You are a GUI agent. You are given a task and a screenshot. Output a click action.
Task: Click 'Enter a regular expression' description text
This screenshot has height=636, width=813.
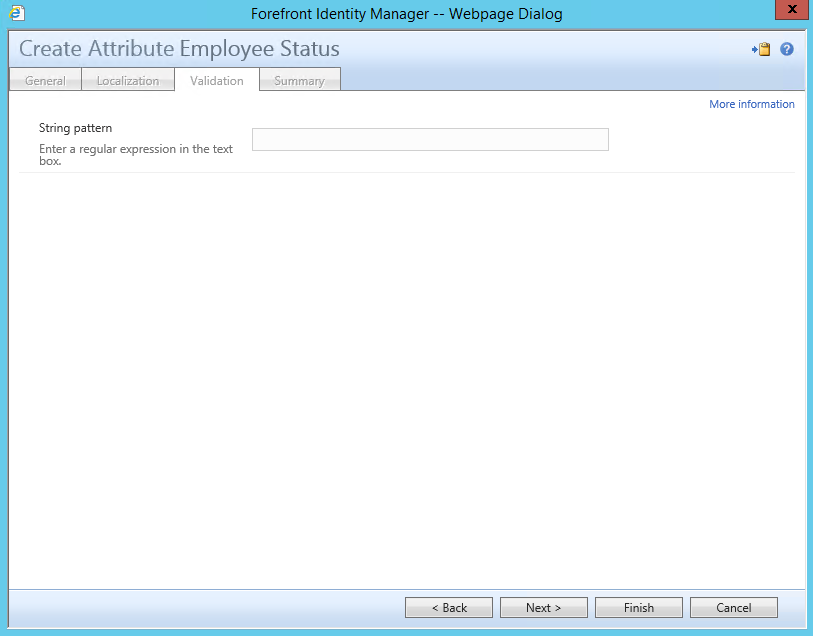[136, 154]
